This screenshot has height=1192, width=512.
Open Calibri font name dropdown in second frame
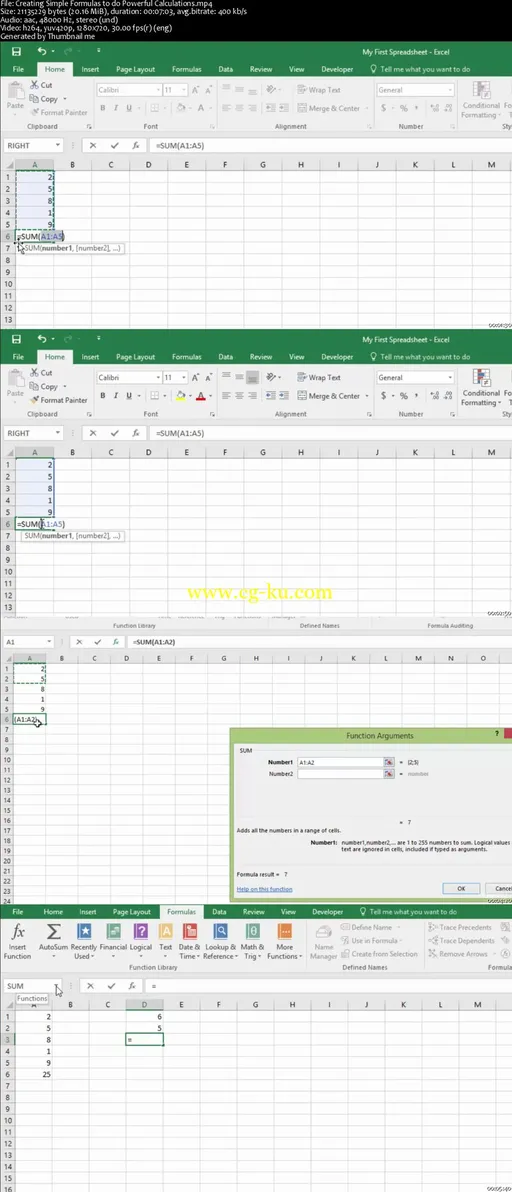(158, 377)
